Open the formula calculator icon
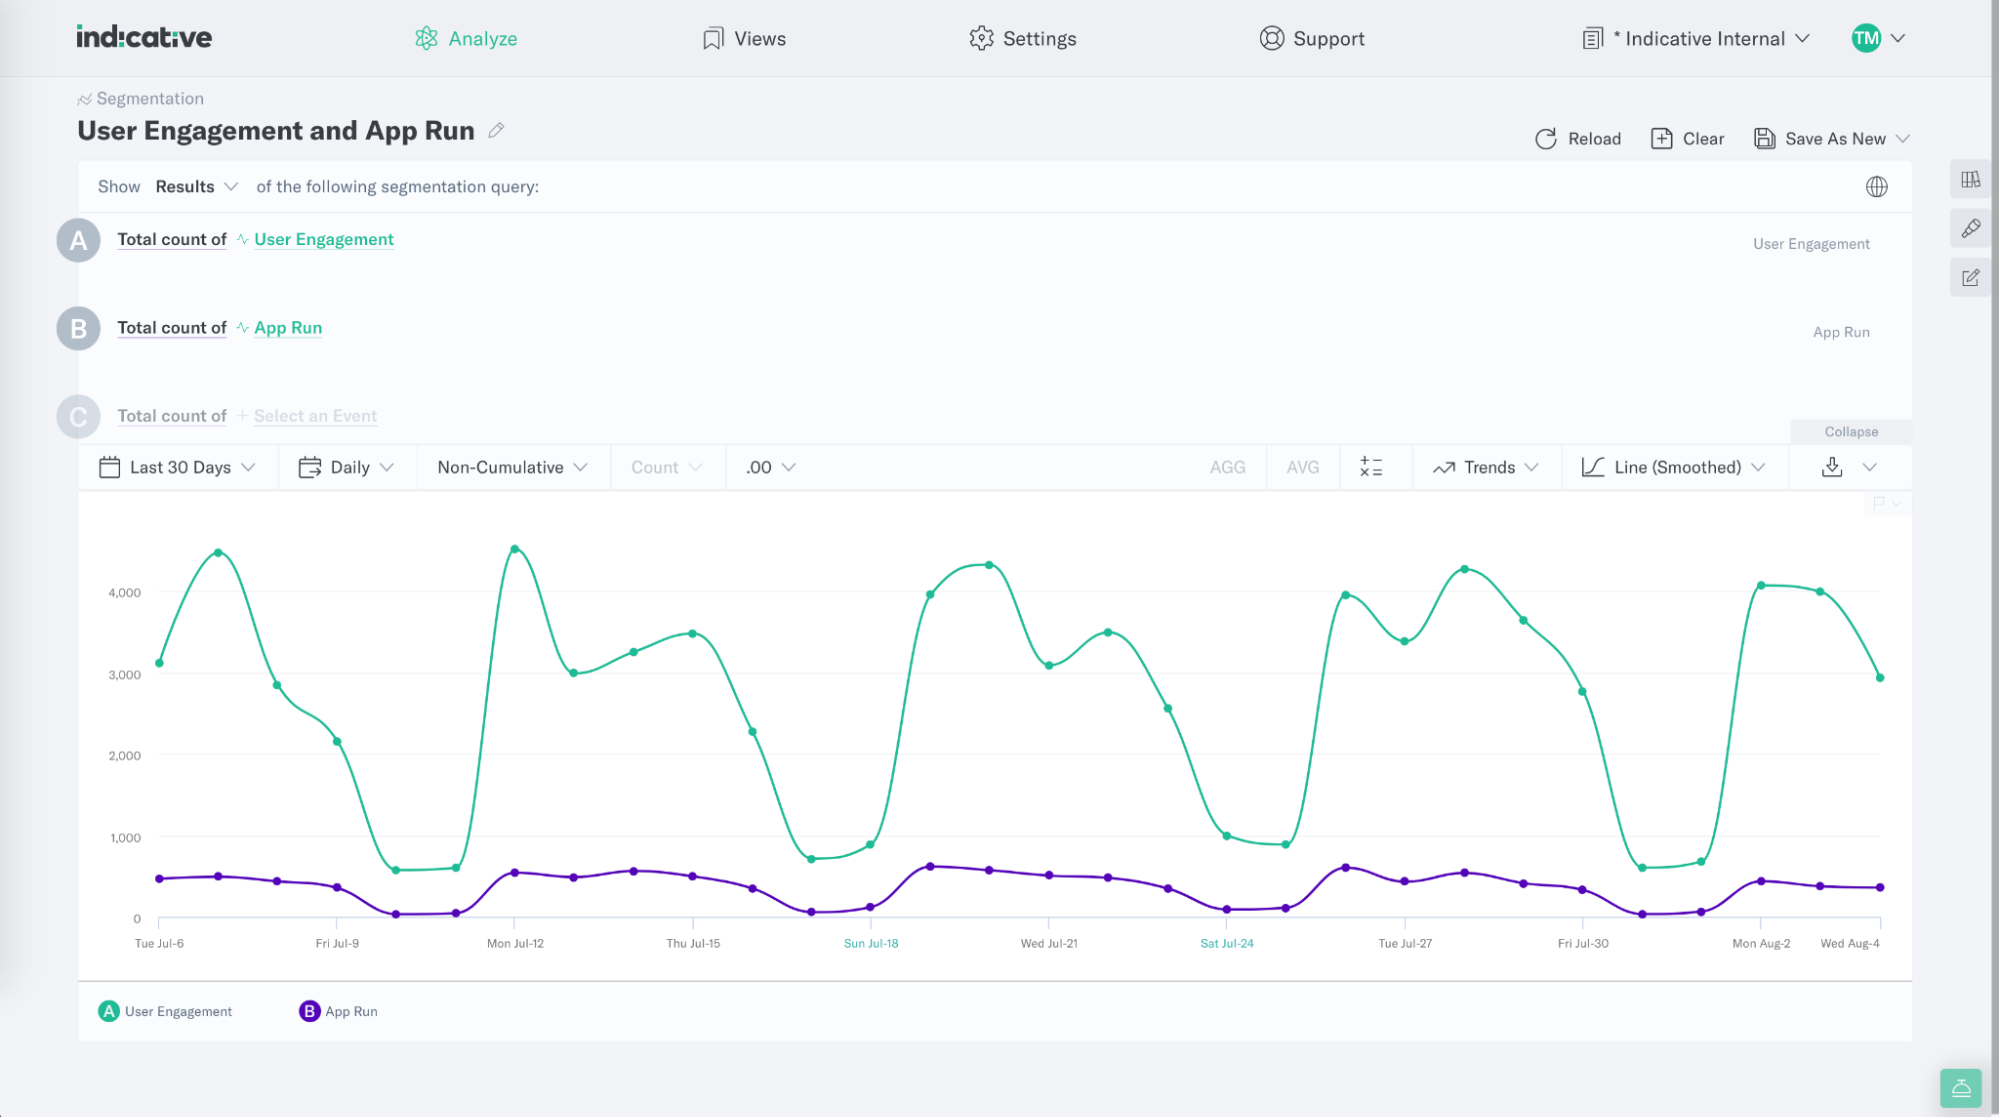Viewport: 1999px width, 1117px height. coord(1371,467)
